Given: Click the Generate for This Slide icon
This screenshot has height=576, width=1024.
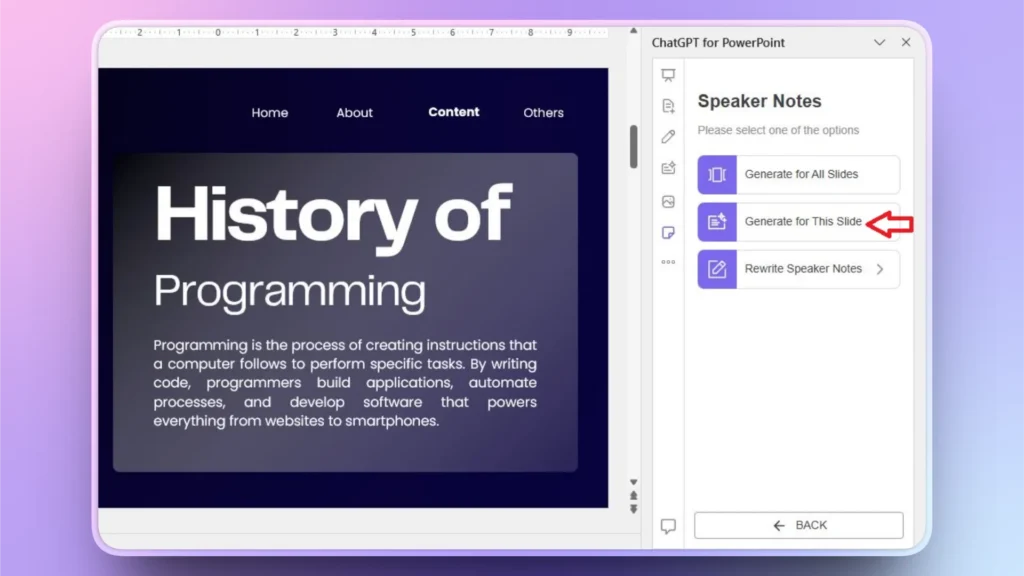Looking at the screenshot, I should coord(716,221).
